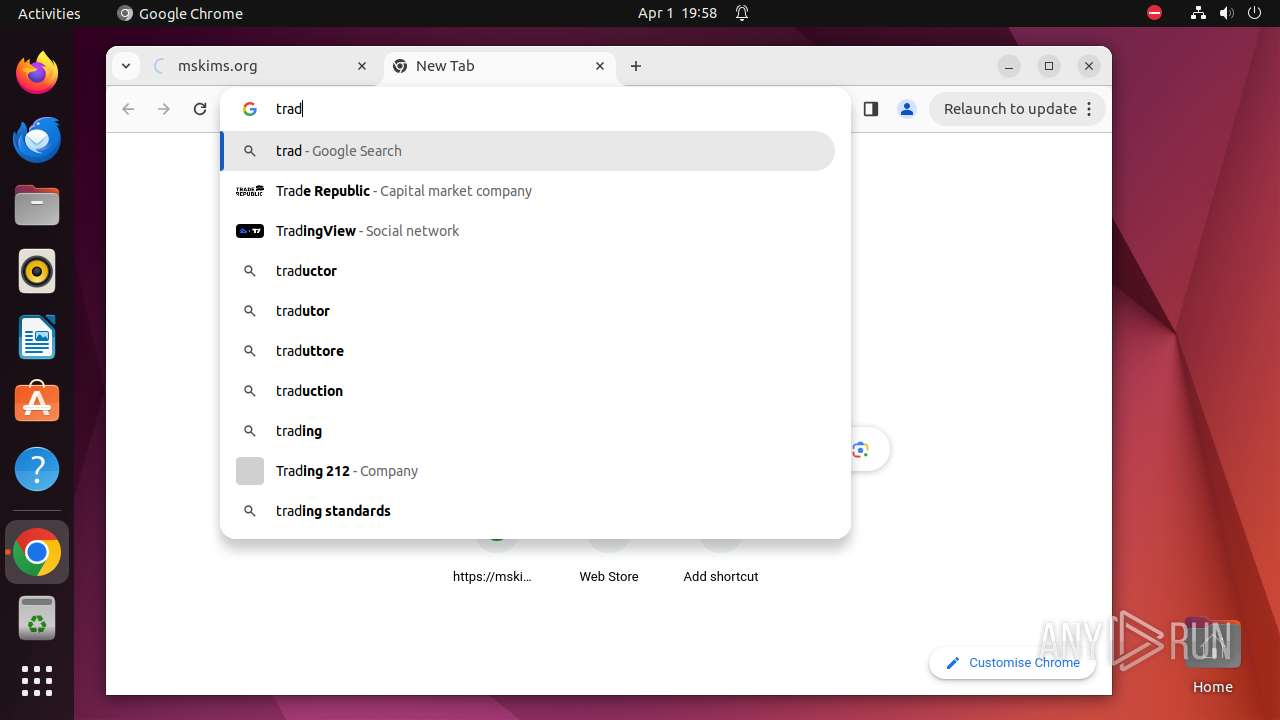This screenshot has width=1280, height=720.
Task: Switch to the mskims.org tab
Action: pos(262,66)
